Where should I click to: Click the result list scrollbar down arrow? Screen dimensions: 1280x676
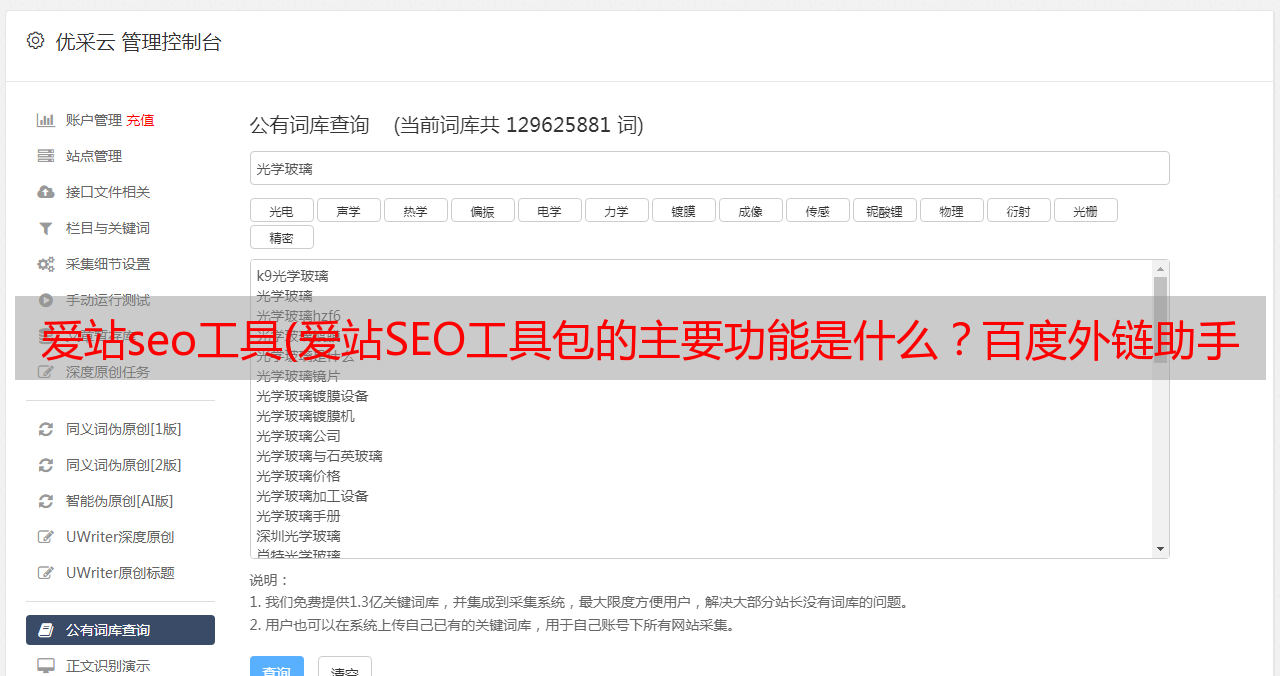coord(1160,549)
